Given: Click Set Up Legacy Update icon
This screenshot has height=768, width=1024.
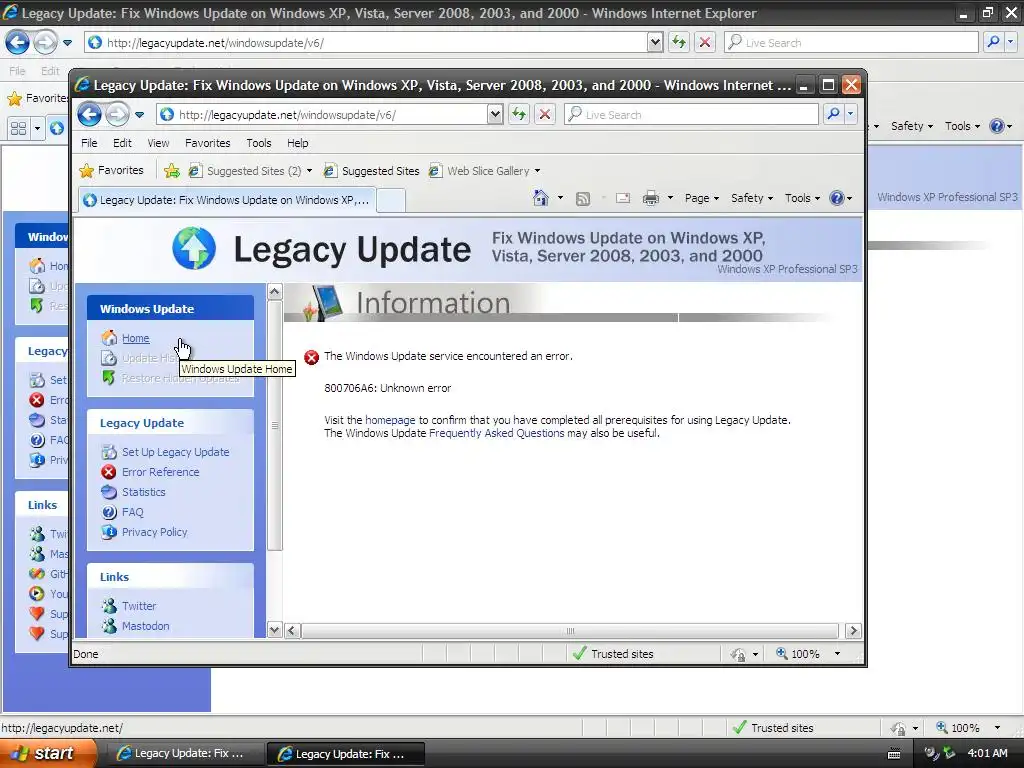Looking at the screenshot, I should tap(109, 452).
